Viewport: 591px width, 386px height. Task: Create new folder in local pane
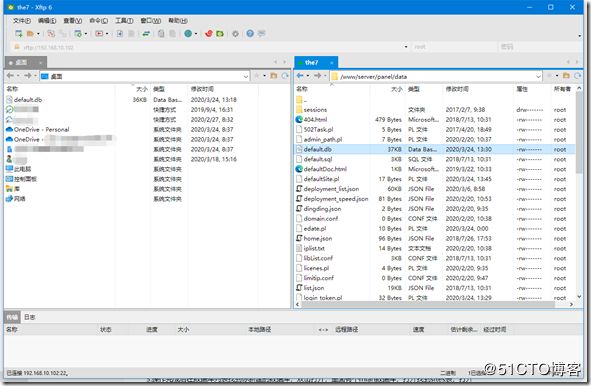(x=274, y=76)
